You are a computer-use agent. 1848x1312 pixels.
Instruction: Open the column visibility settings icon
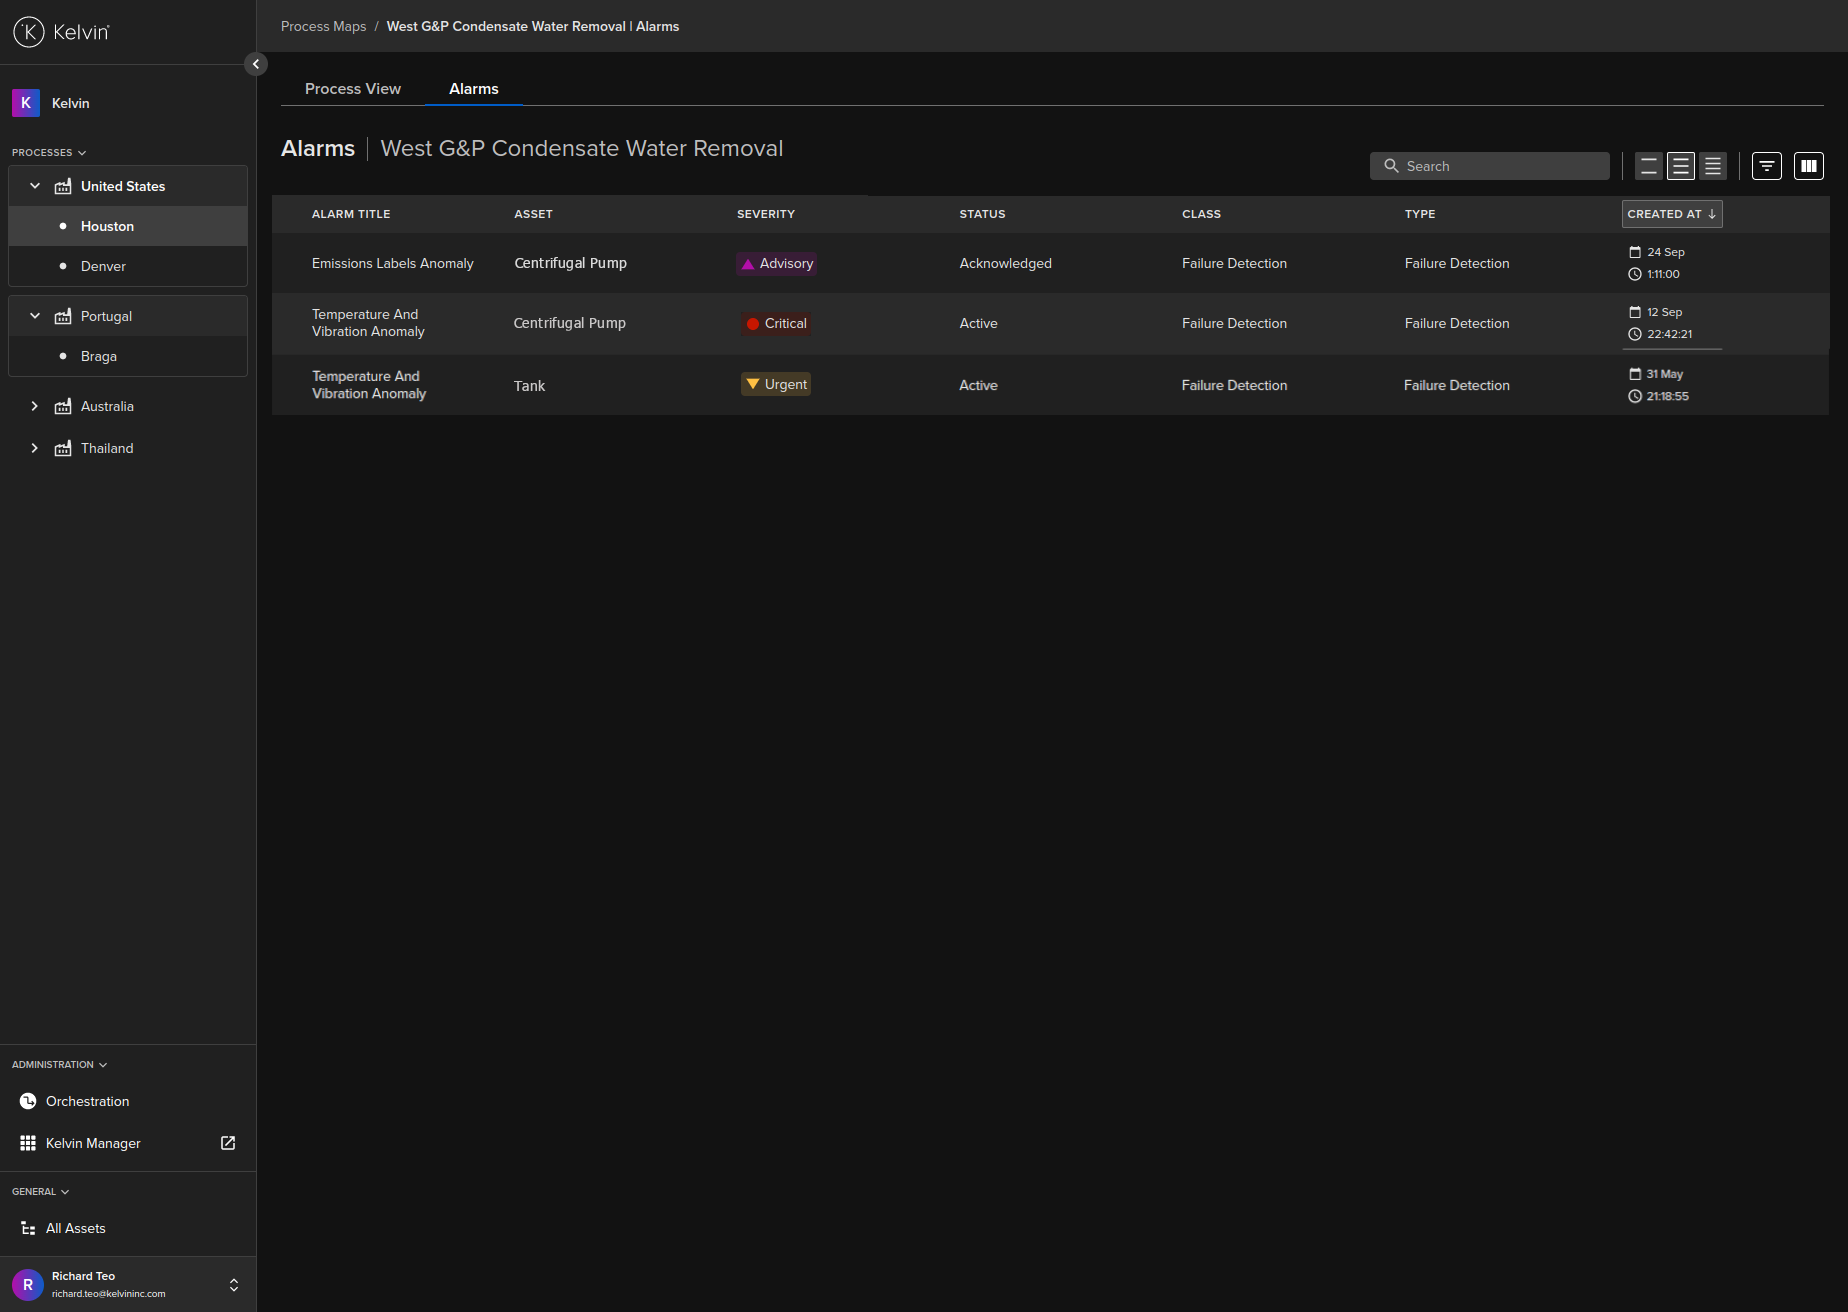pyautogui.click(x=1809, y=166)
